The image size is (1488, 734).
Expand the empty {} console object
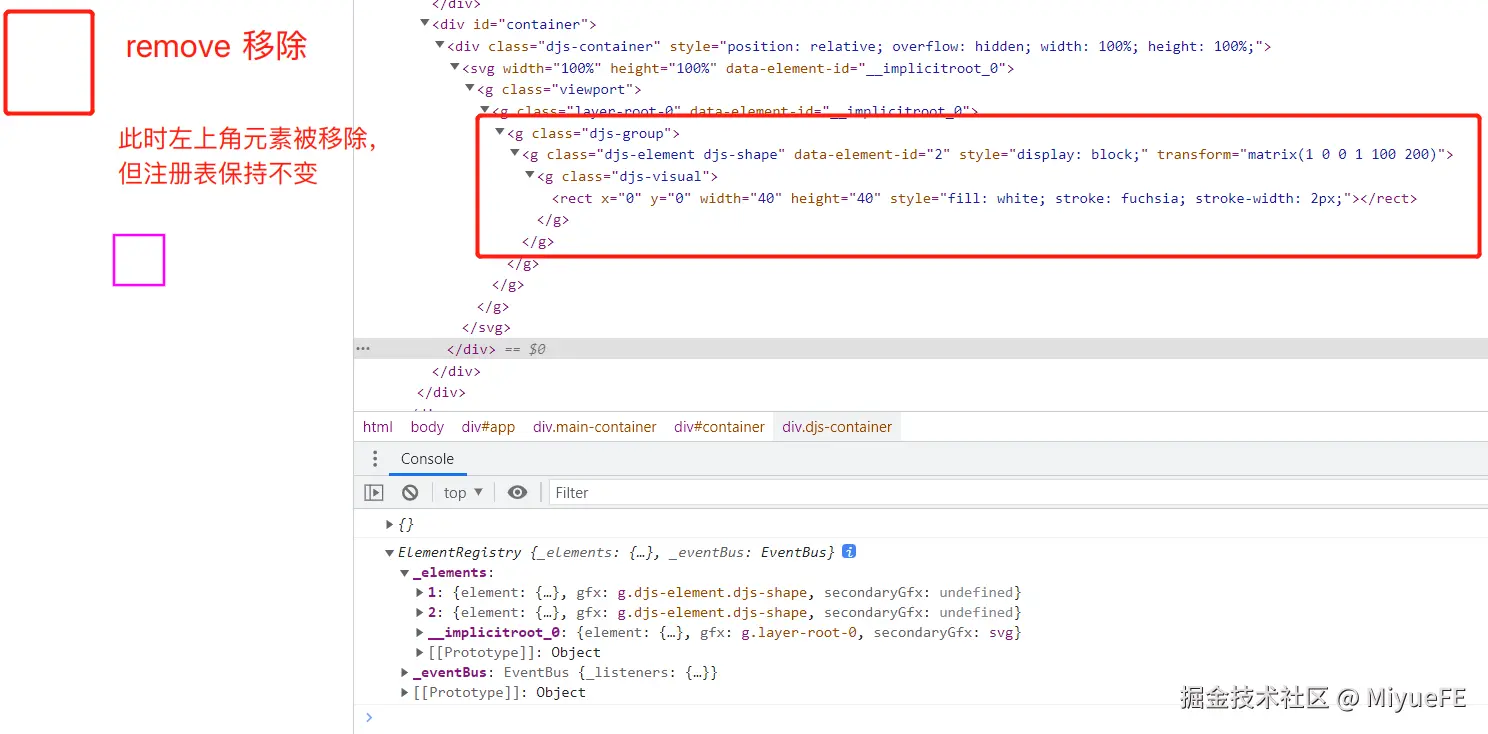tap(390, 524)
